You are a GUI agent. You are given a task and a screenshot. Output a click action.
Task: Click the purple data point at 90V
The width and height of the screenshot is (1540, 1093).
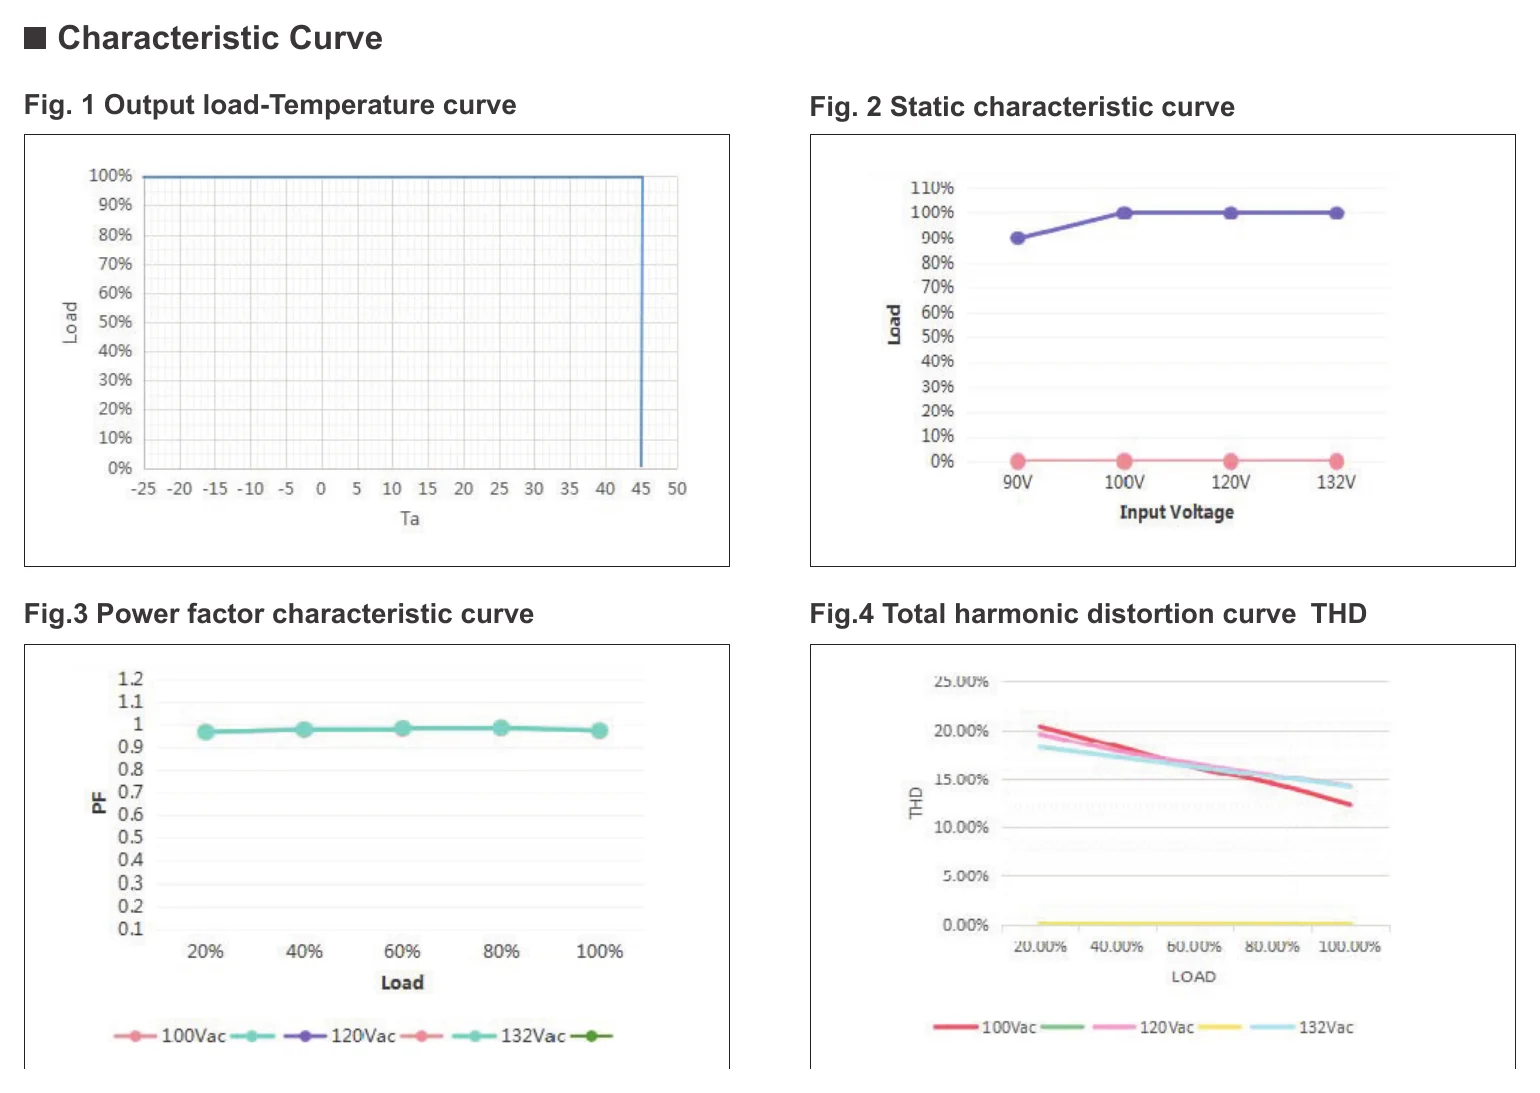tap(1017, 238)
